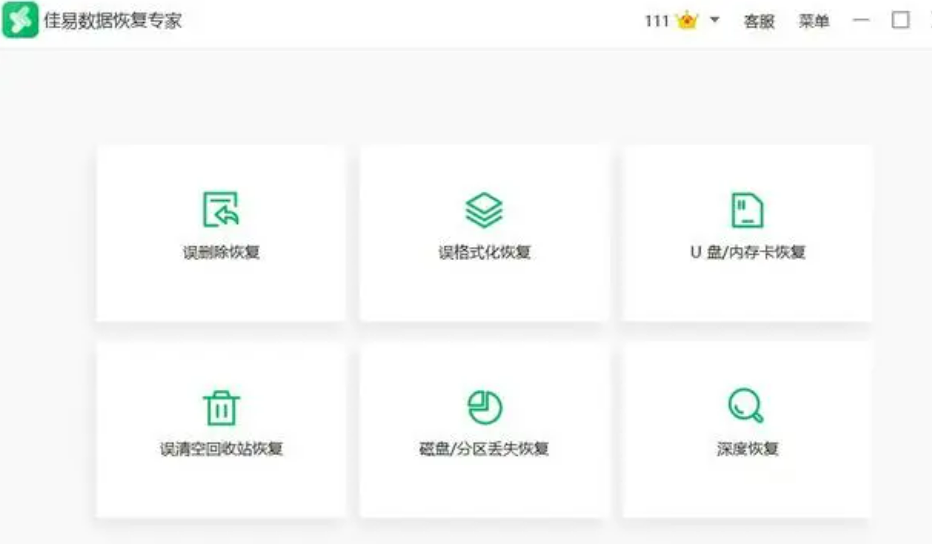This screenshot has width=932, height=544.
Task: Select the 误删除恢复 text label
Action: pyautogui.click(x=221, y=252)
